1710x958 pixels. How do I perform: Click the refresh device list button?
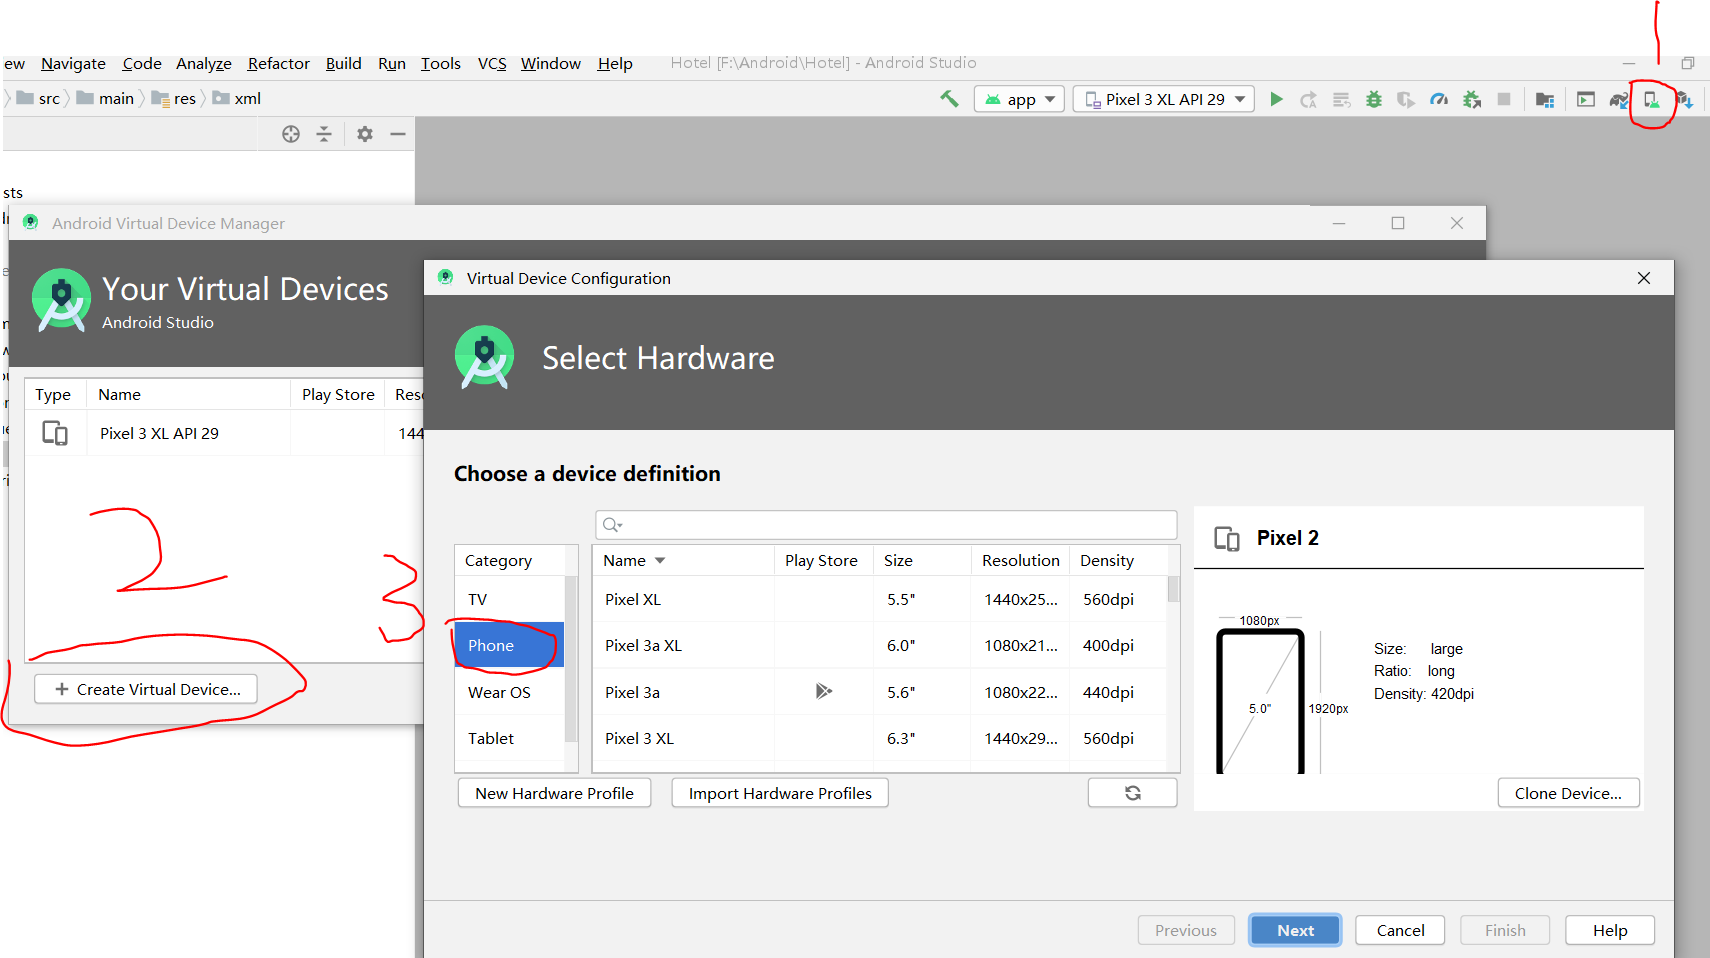point(1132,793)
